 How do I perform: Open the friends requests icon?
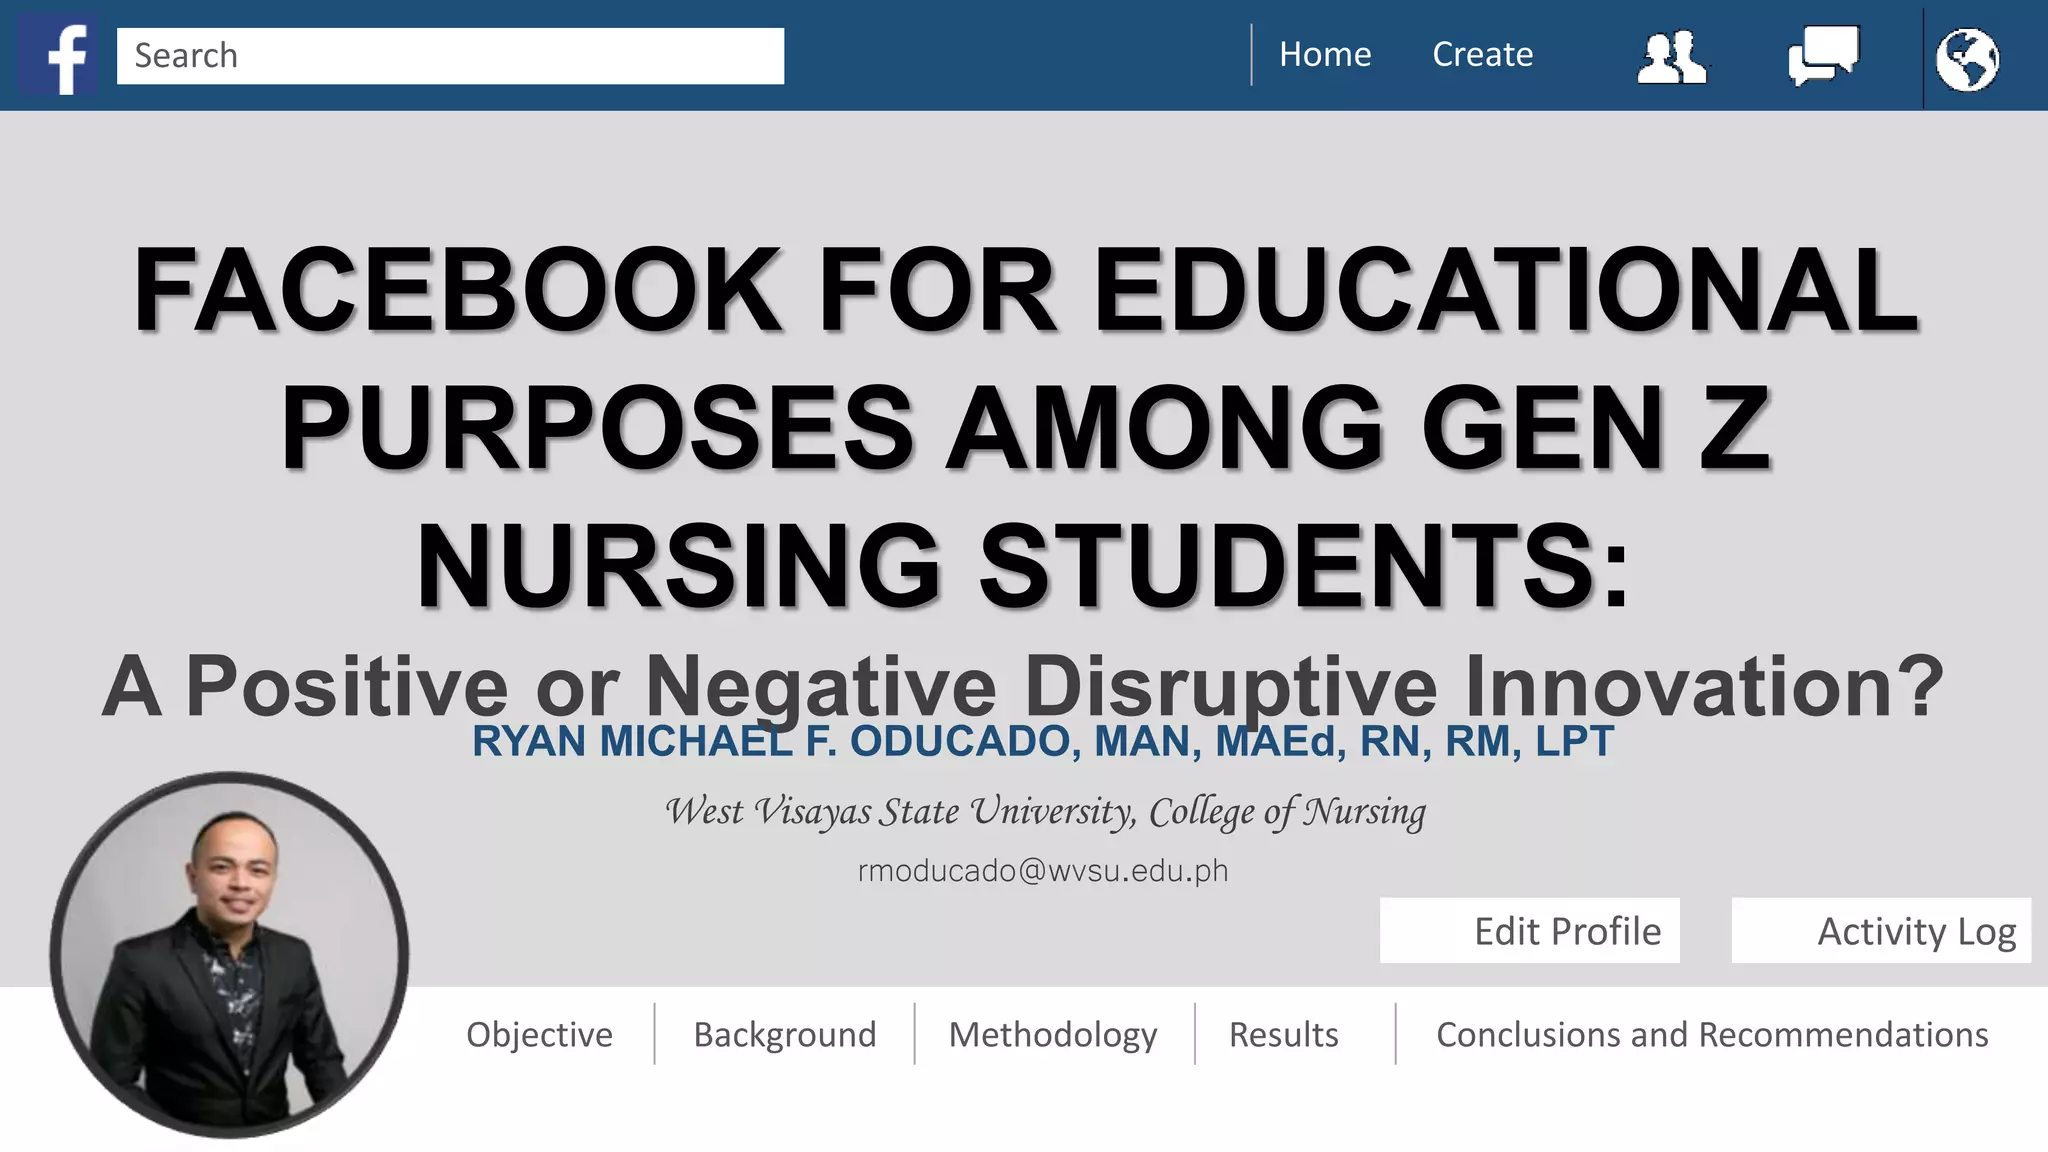coord(1672,57)
